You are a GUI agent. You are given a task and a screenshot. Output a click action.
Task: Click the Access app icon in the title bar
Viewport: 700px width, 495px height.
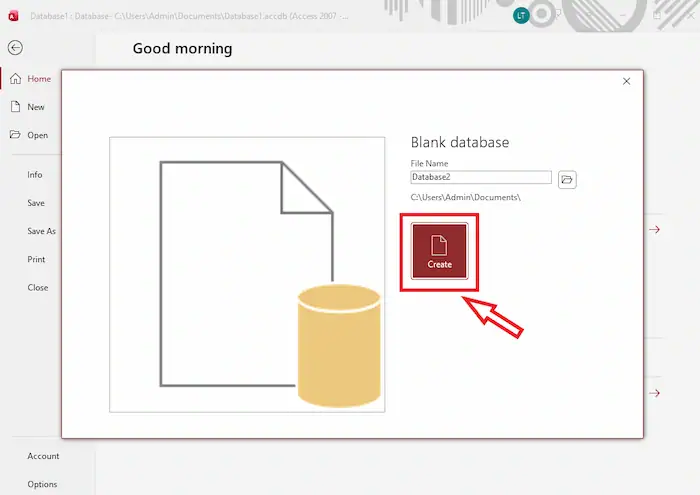point(12,16)
